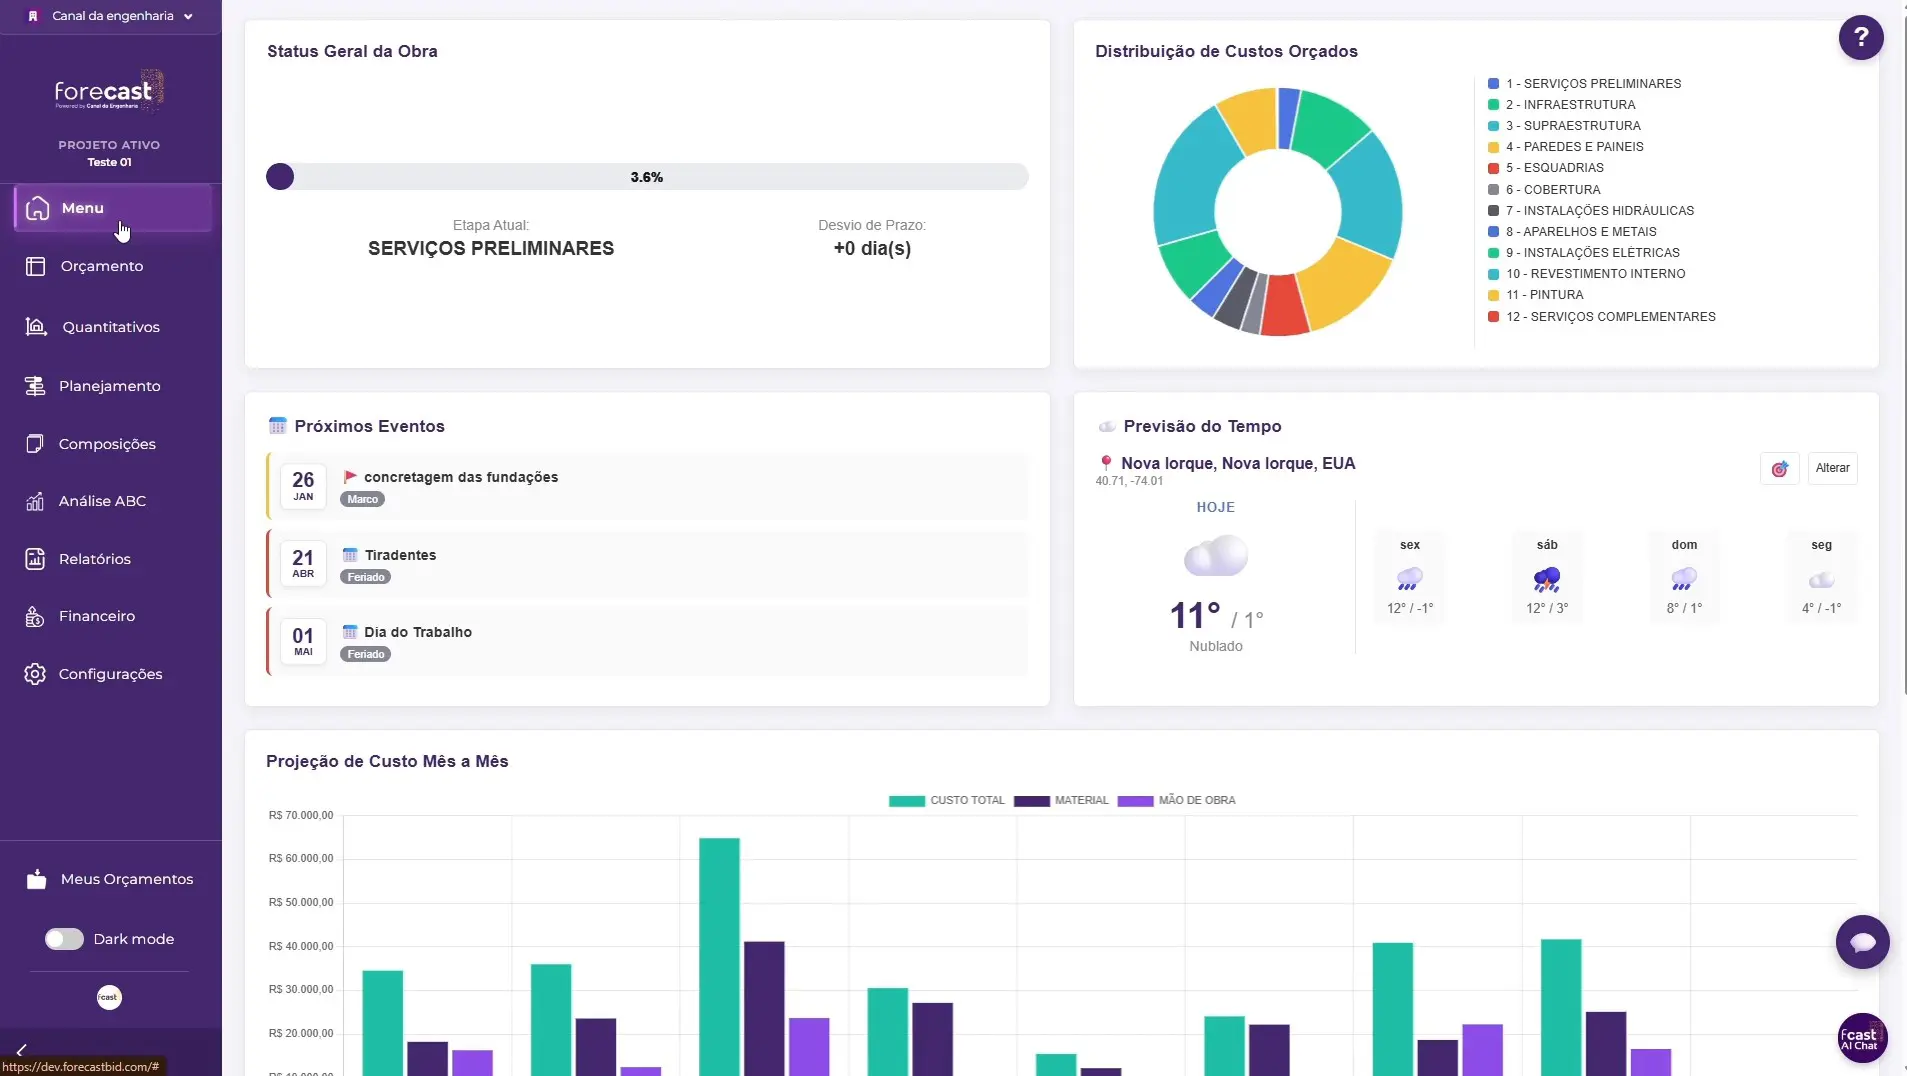
Task: Open the chat bubble floating button
Action: click(1862, 942)
